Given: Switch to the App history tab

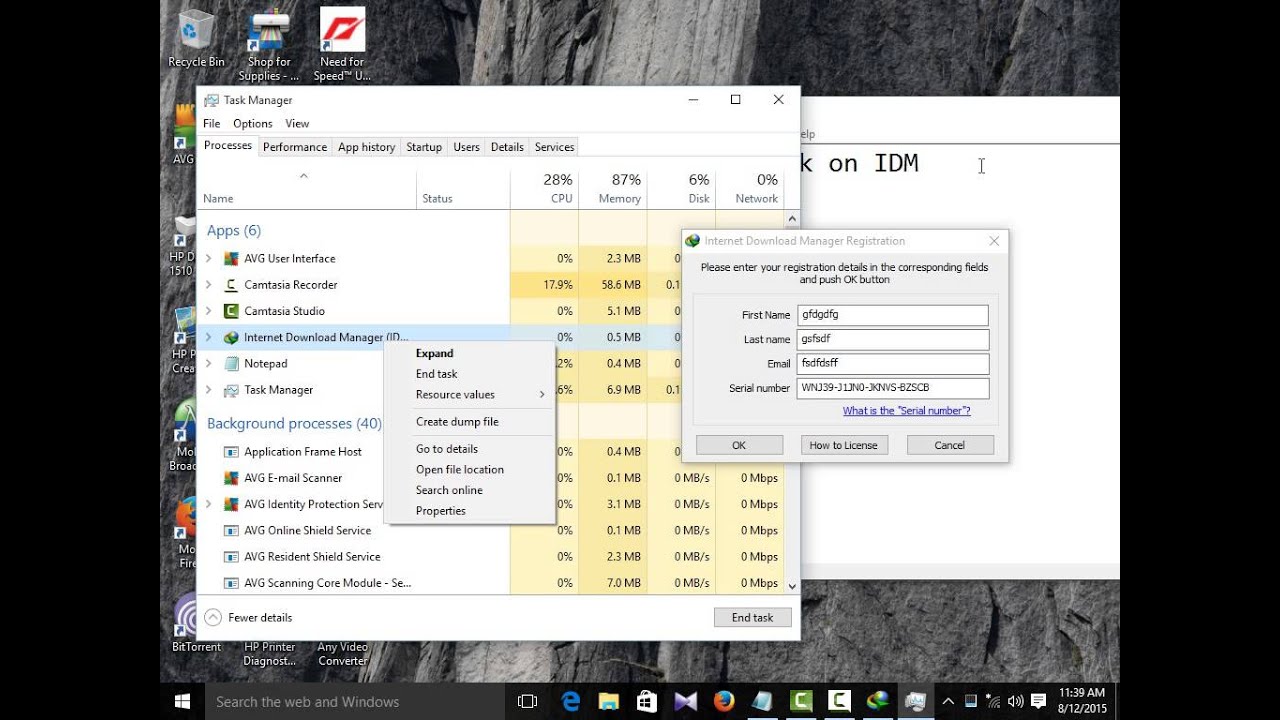Looking at the screenshot, I should coord(366,147).
